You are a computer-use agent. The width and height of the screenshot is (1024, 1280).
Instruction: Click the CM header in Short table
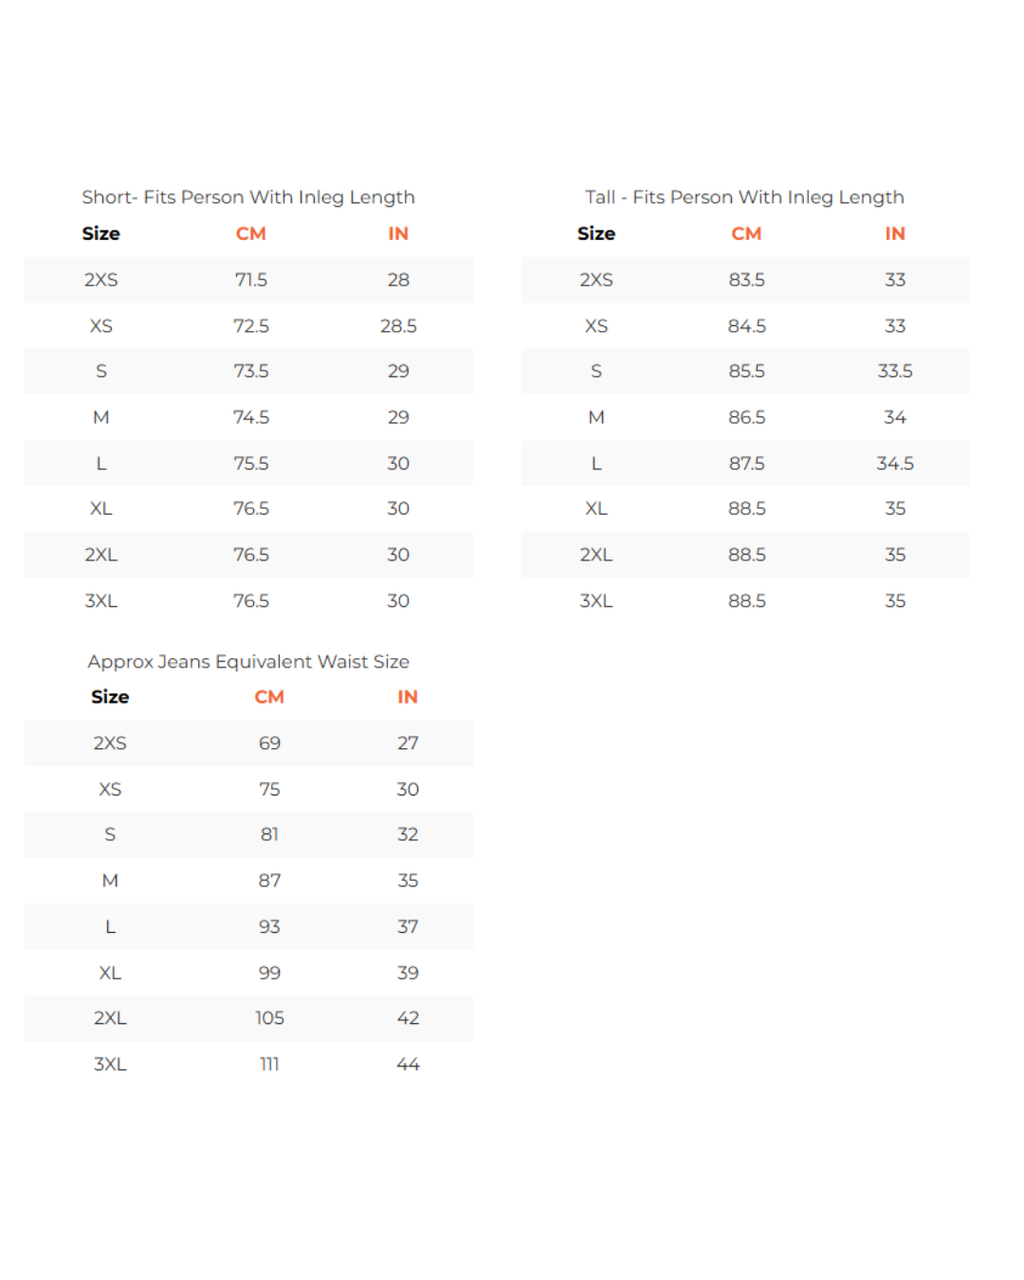[251, 233]
